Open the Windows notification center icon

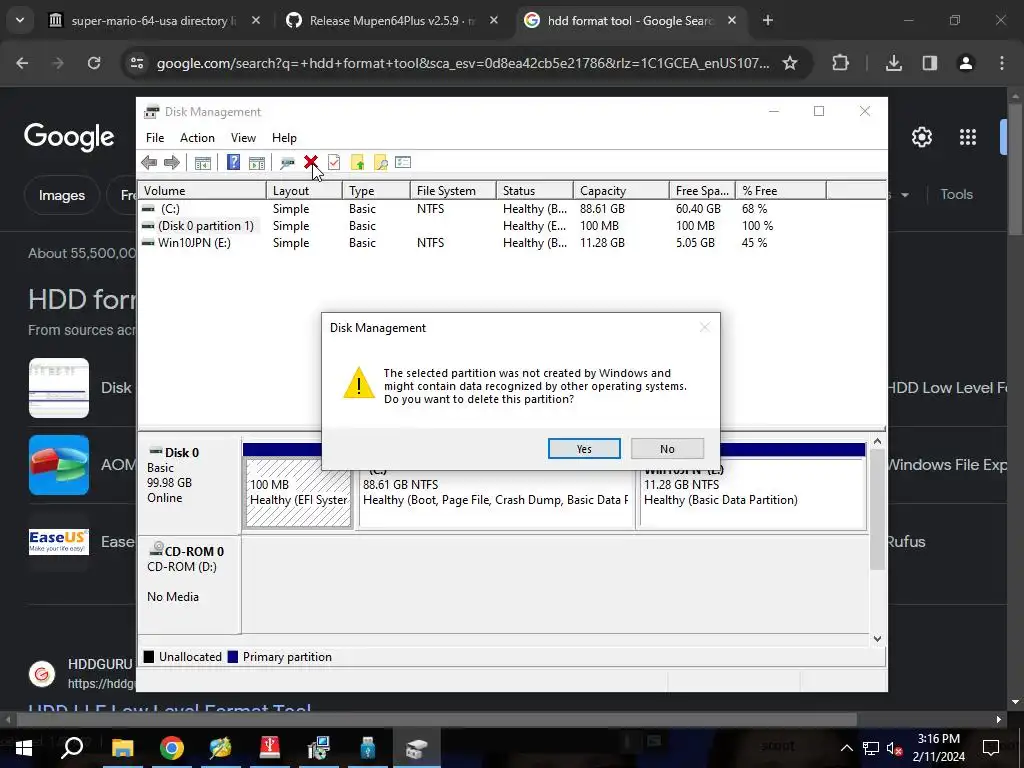pos(991,748)
